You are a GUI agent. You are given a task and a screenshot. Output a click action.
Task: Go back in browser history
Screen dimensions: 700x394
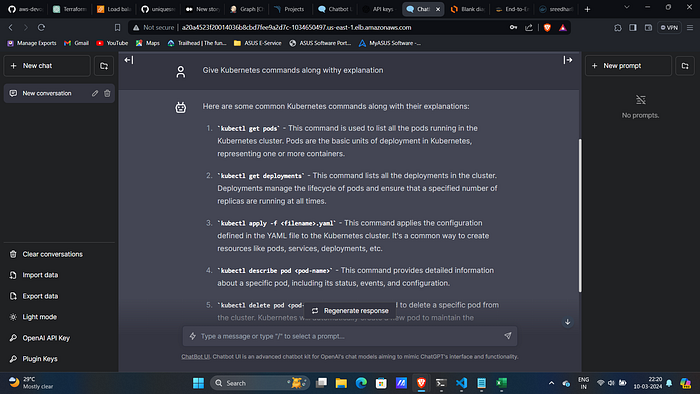tap(11, 28)
